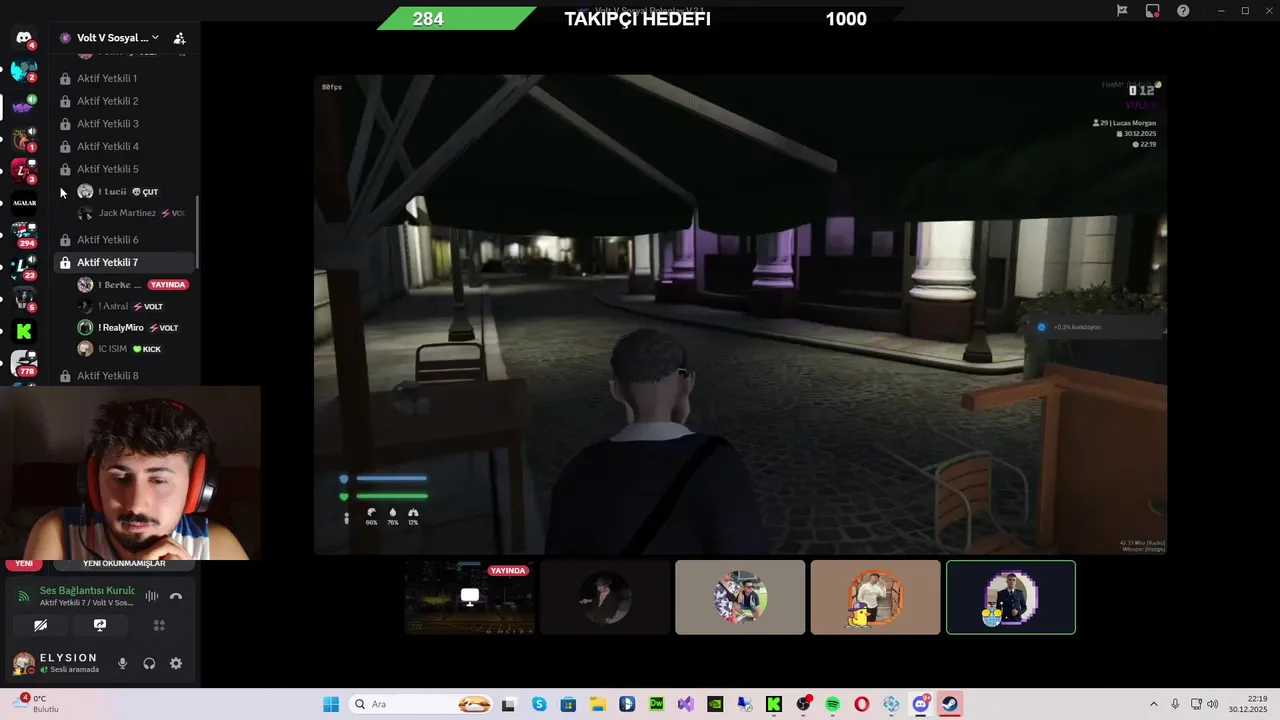Open Discord direct messages home icon
1280x720 pixels.
tap(24, 38)
